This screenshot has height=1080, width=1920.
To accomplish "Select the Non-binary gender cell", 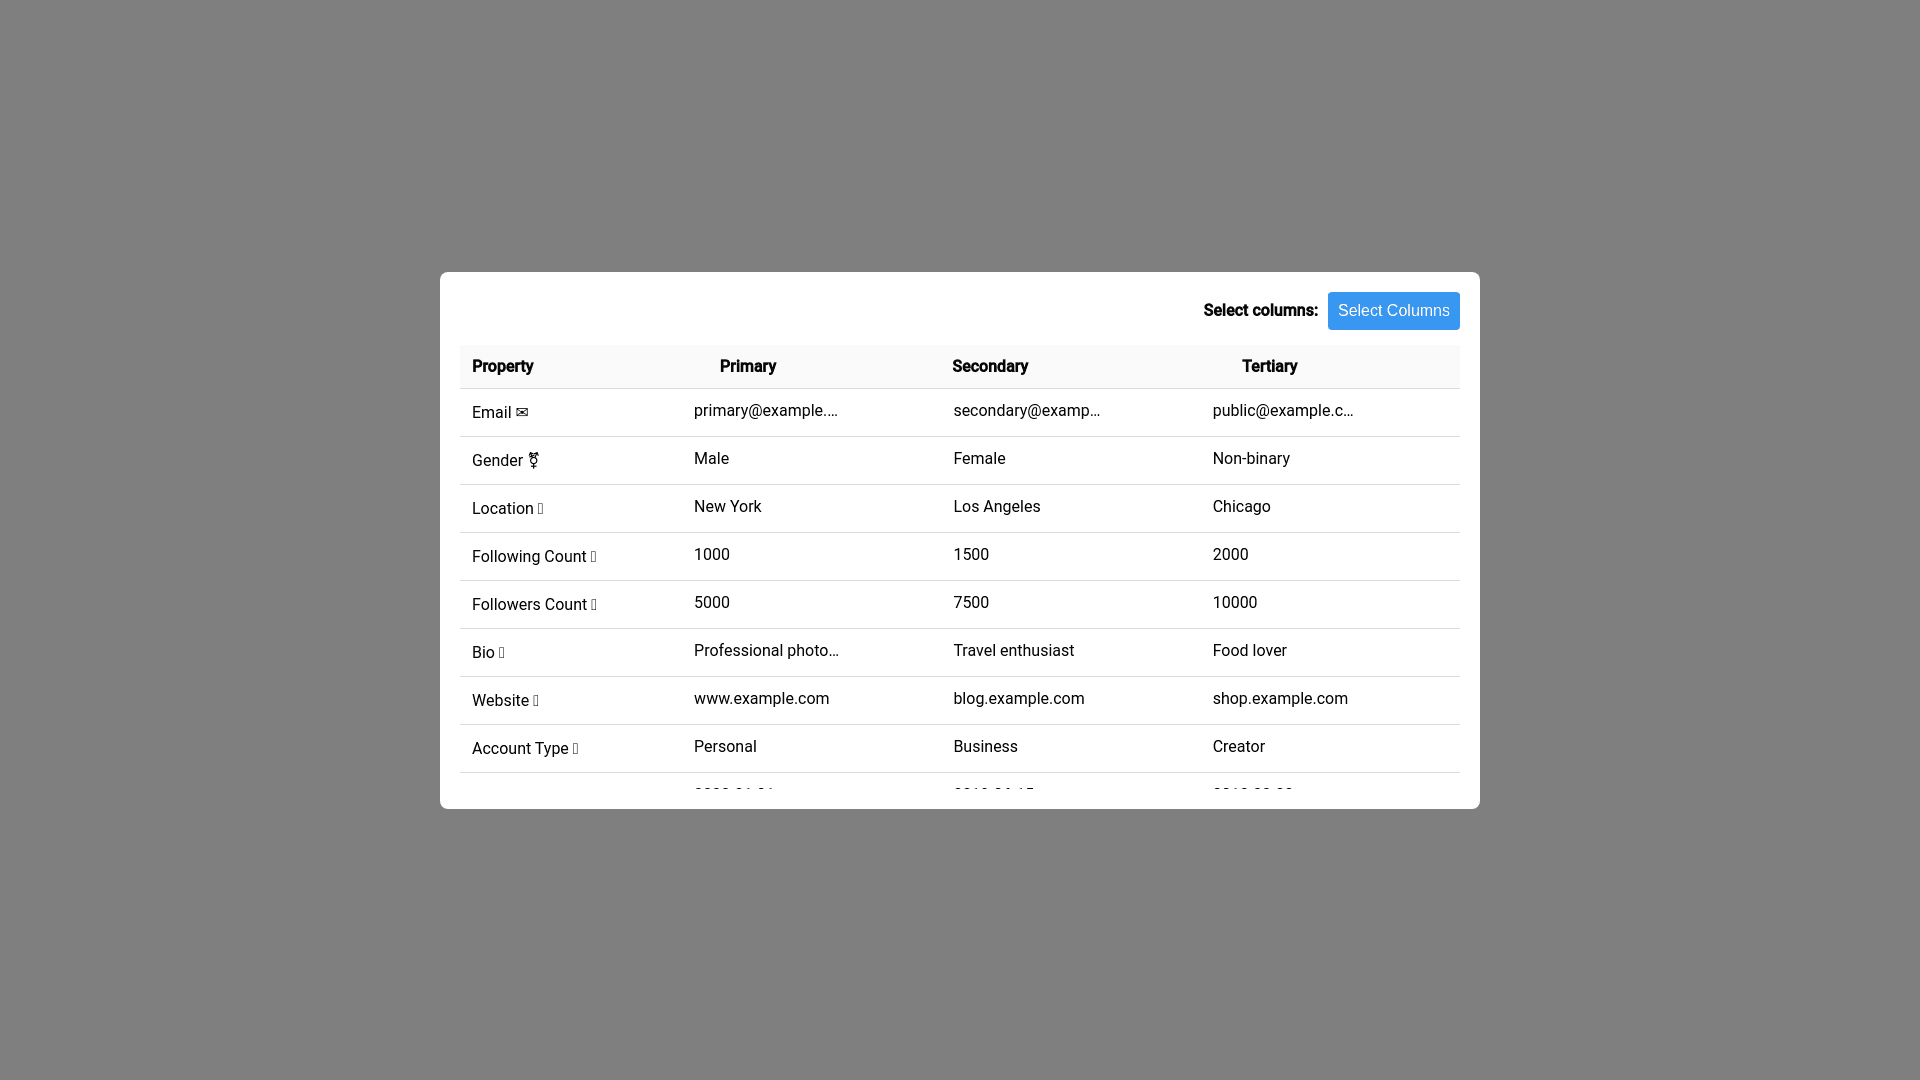I will tap(1251, 459).
